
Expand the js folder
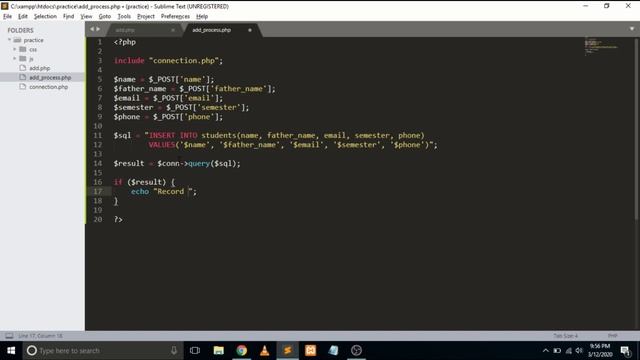[x=15, y=59]
